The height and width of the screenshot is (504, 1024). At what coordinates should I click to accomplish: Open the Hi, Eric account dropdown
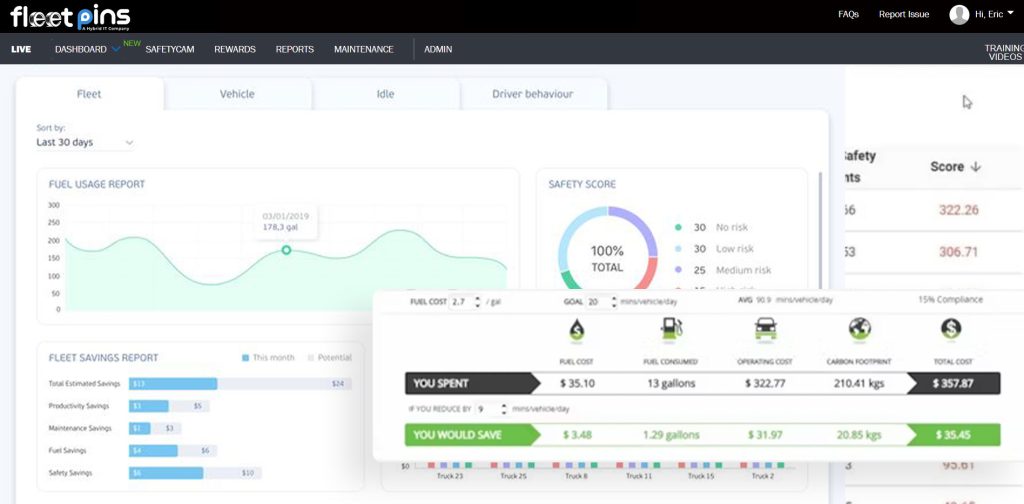[x=997, y=14]
